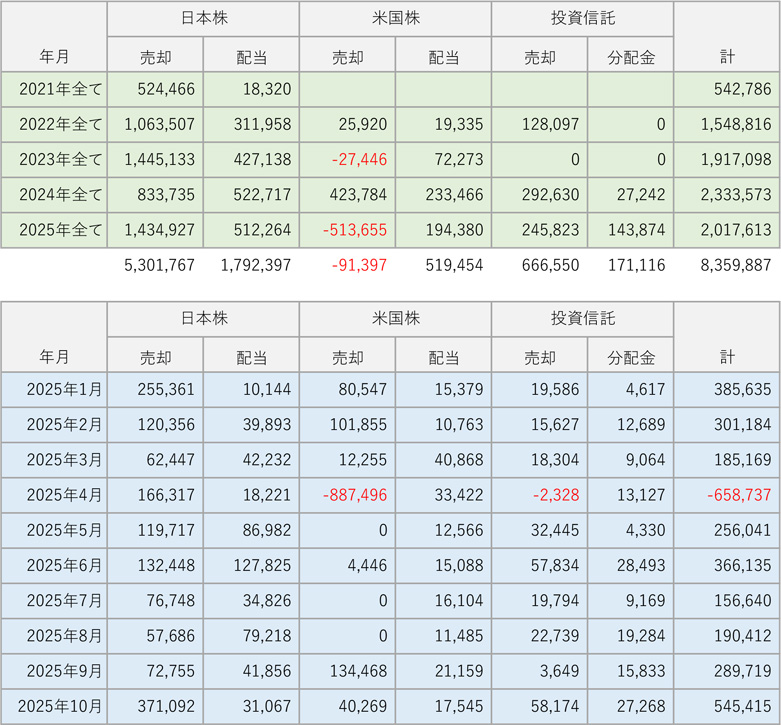Select the 2022年全て row label
781x725 pixels.
pyautogui.click(x=55, y=125)
